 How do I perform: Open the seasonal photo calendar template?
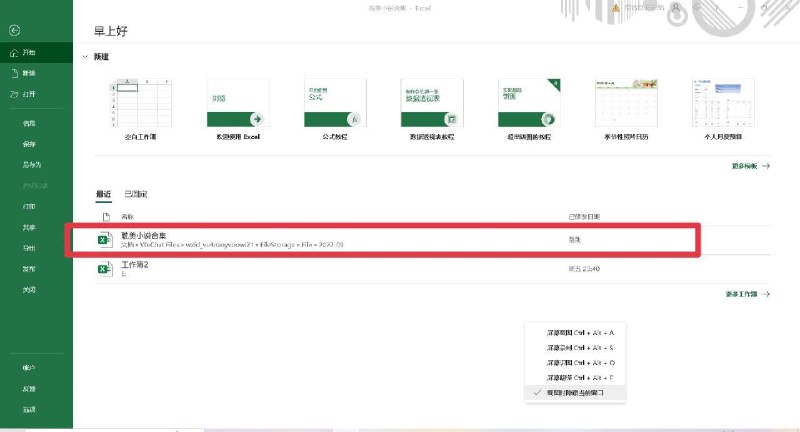click(627, 109)
